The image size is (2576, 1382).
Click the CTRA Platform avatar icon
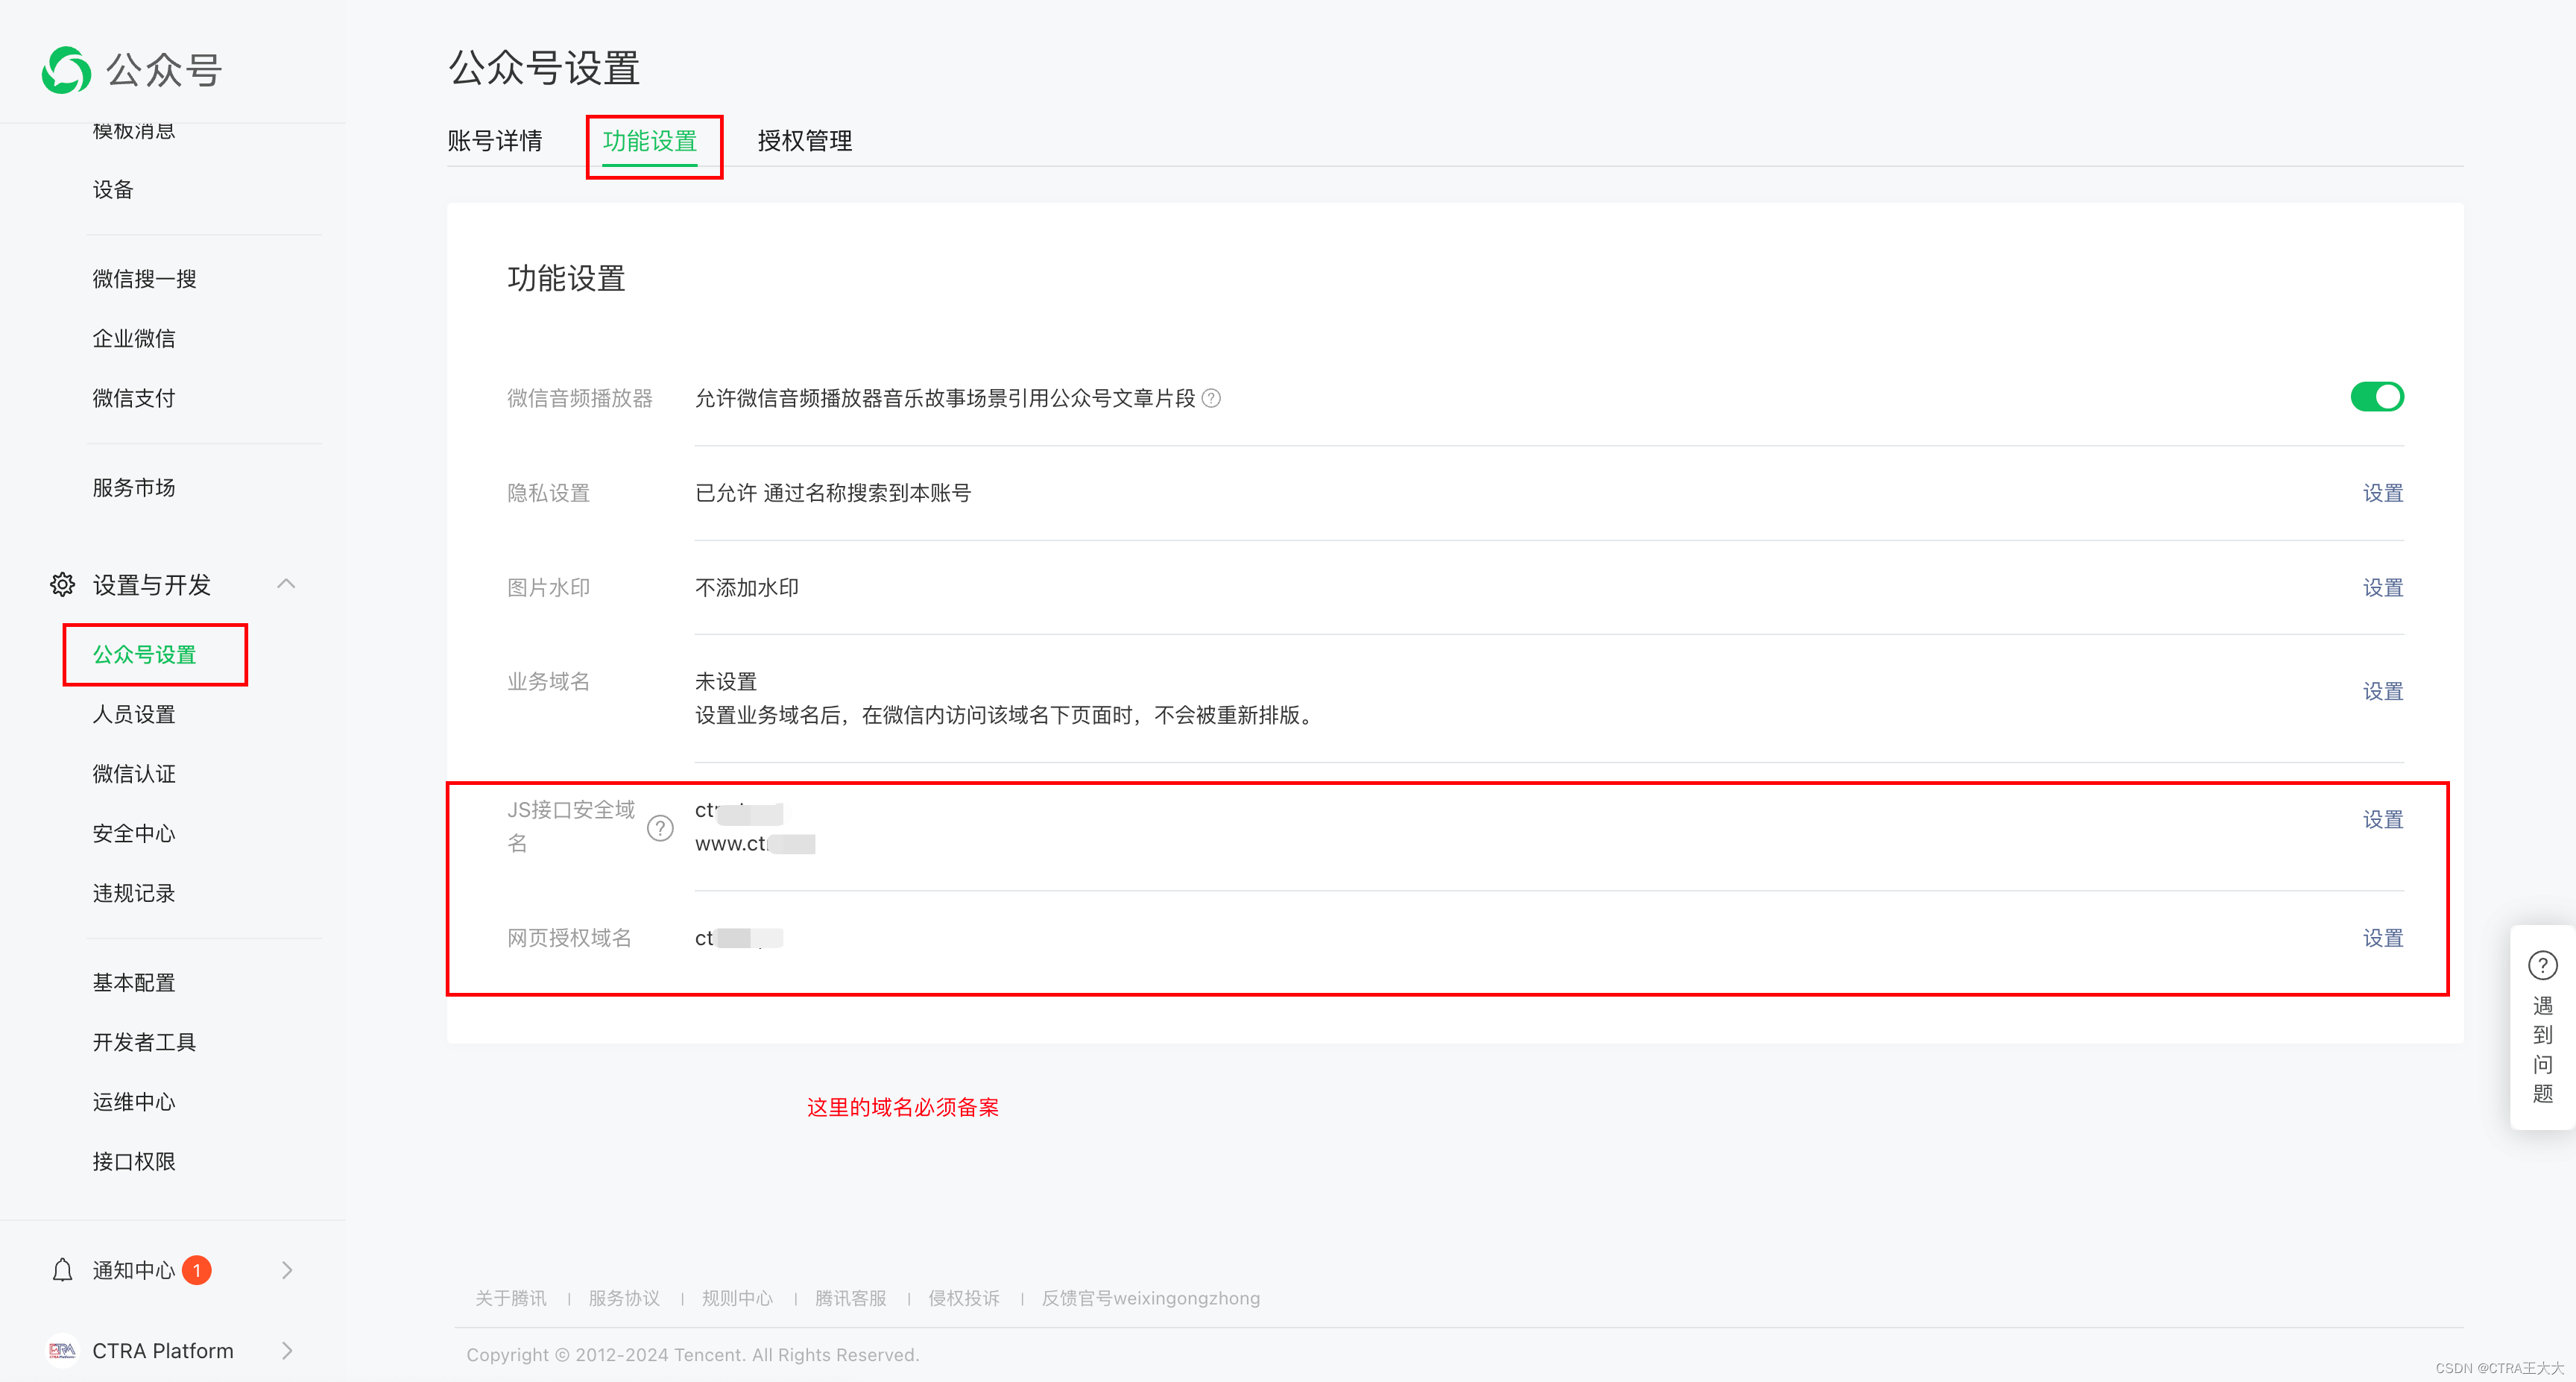[62, 1351]
